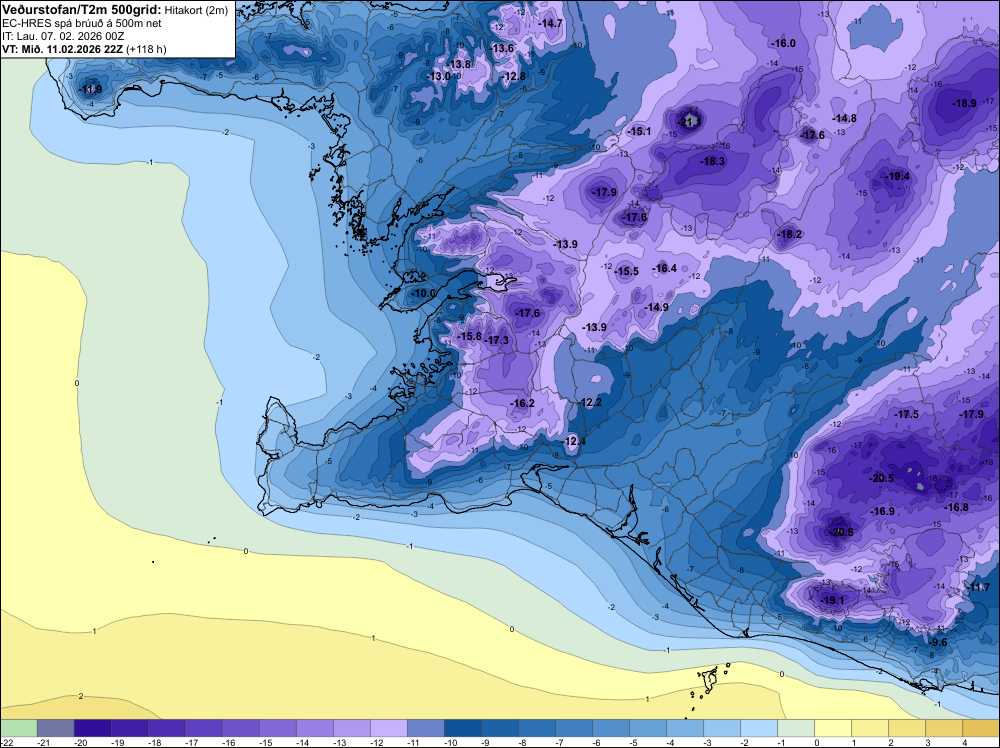
Task: Select the -15.5 temperature label
Action: coord(626,271)
